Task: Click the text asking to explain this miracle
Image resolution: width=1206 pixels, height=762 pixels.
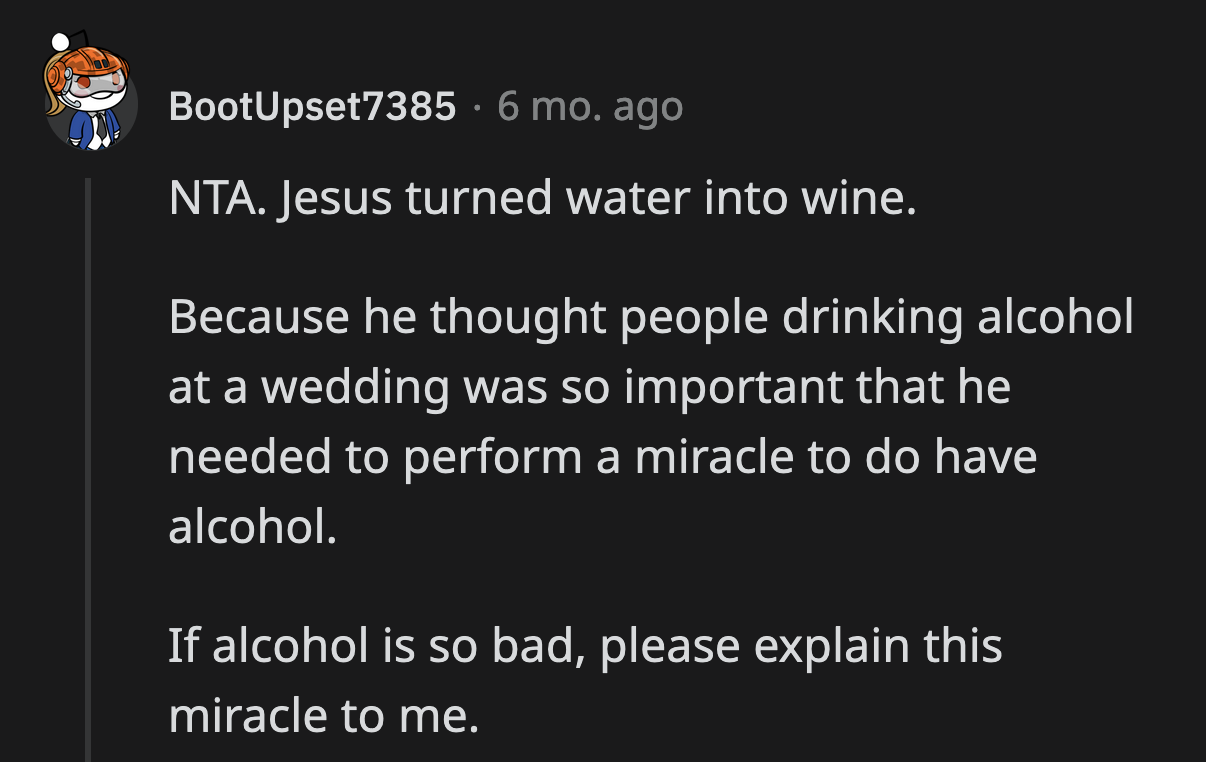Action: pos(586,680)
